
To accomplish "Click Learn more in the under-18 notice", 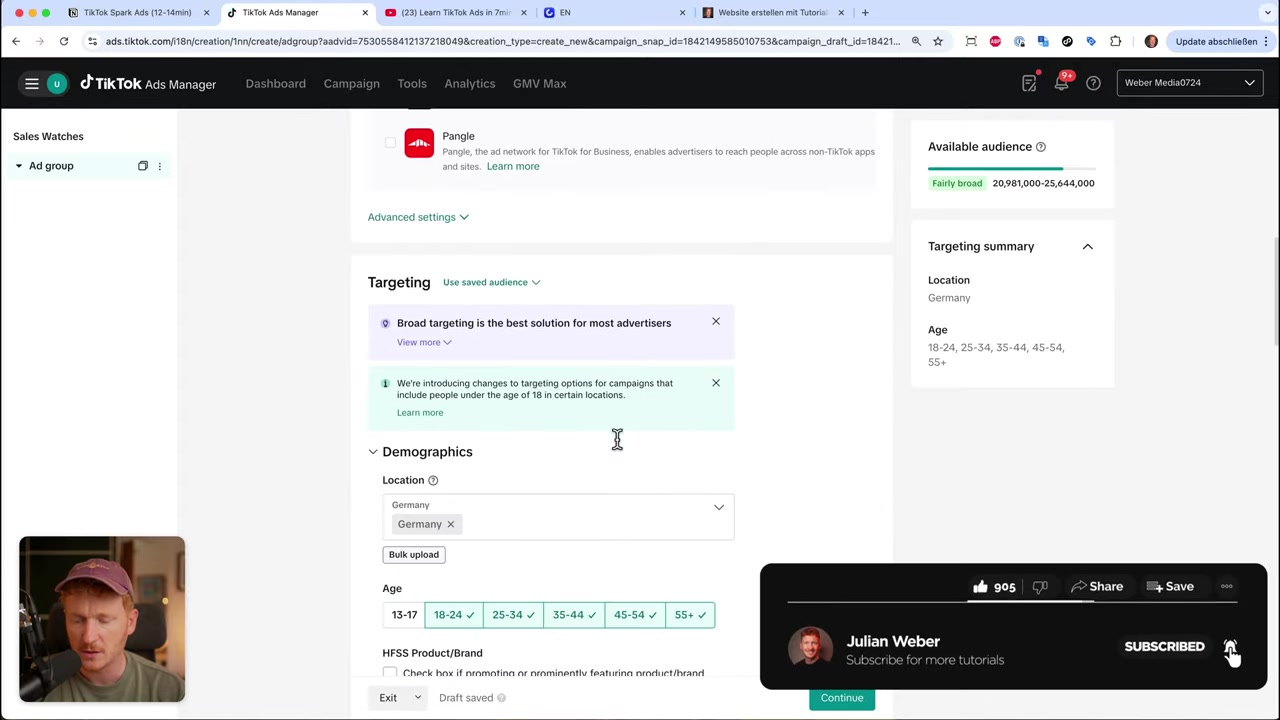I will 420,413.
